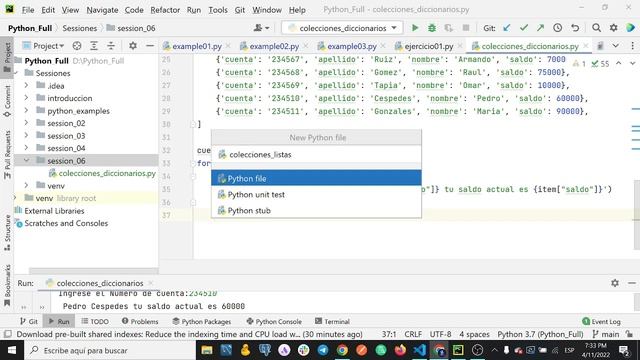Open the Python Packages tool window
The height and width of the screenshot is (360, 640).
click(x=202, y=321)
